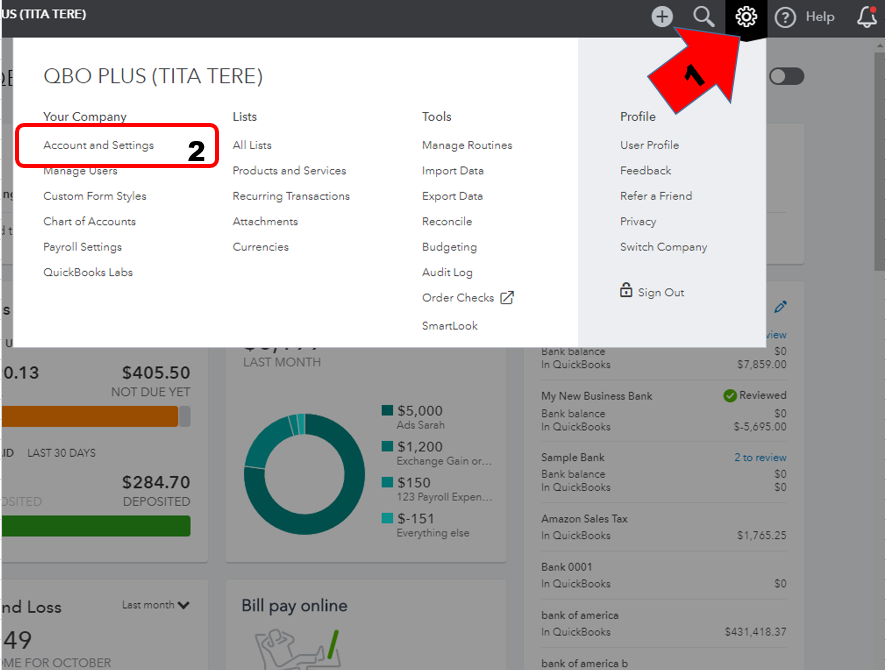Click the Sample Bank account row
The image size is (886, 670).
point(663,472)
